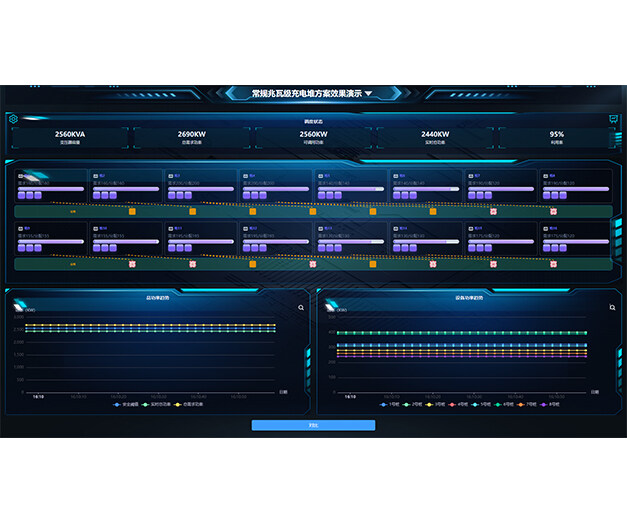This screenshot has height=522, width=627.
Task: Select the 2560KW stat card
Action: (x=313, y=138)
